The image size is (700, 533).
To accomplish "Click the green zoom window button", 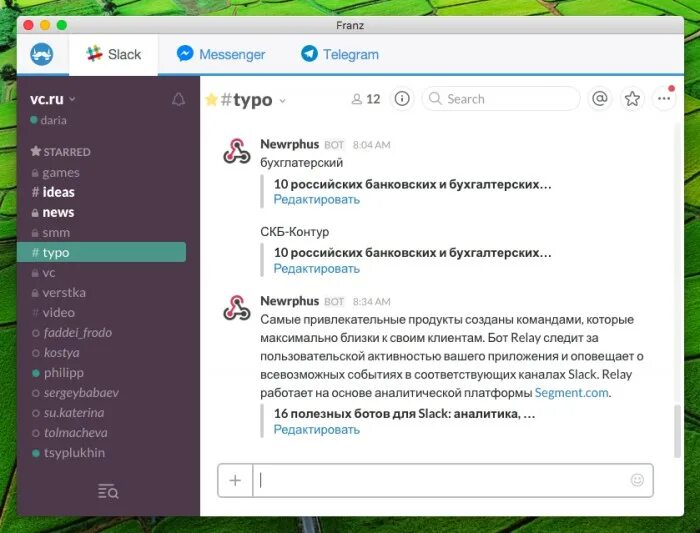I will (62, 25).
